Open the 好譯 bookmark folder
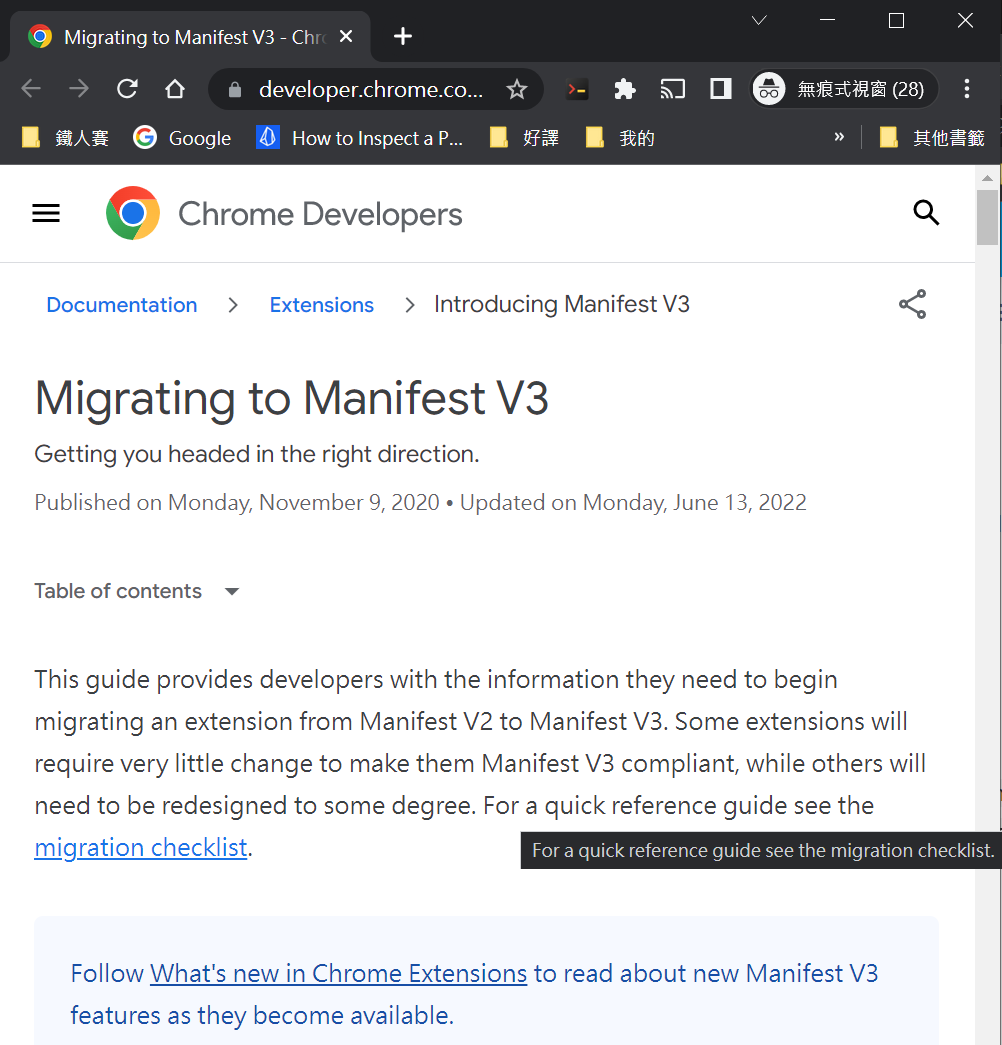The width and height of the screenshot is (1002, 1045). (x=524, y=138)
